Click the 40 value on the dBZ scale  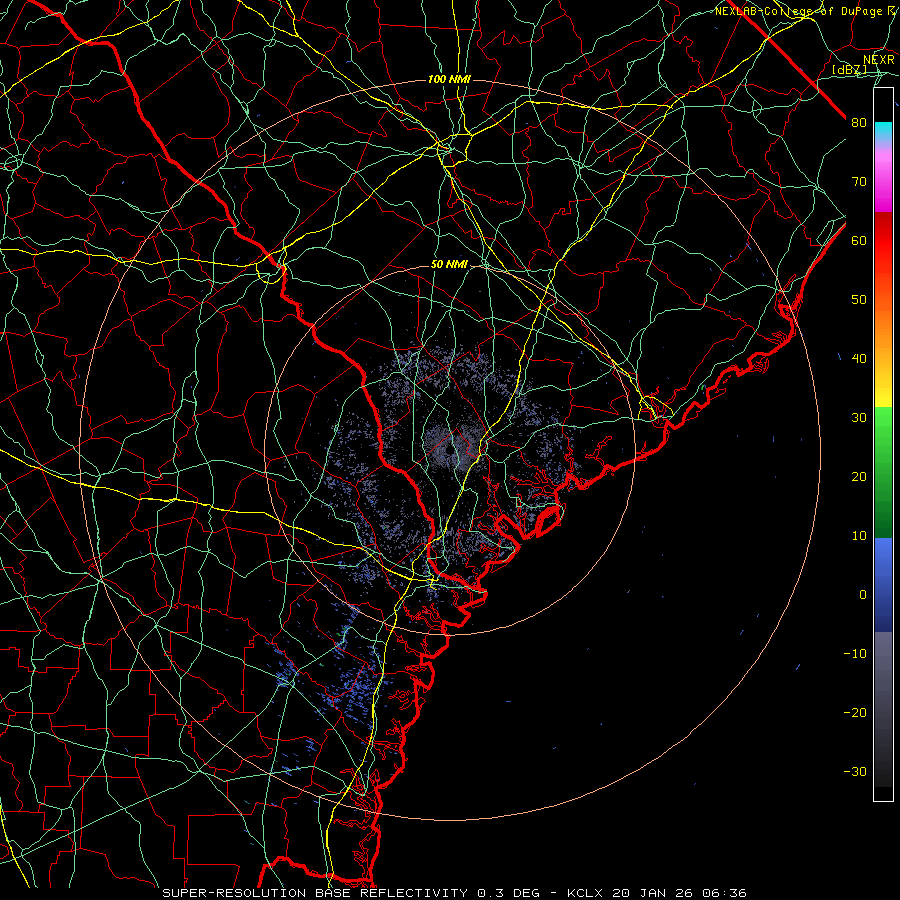click(x=859, y=359)
